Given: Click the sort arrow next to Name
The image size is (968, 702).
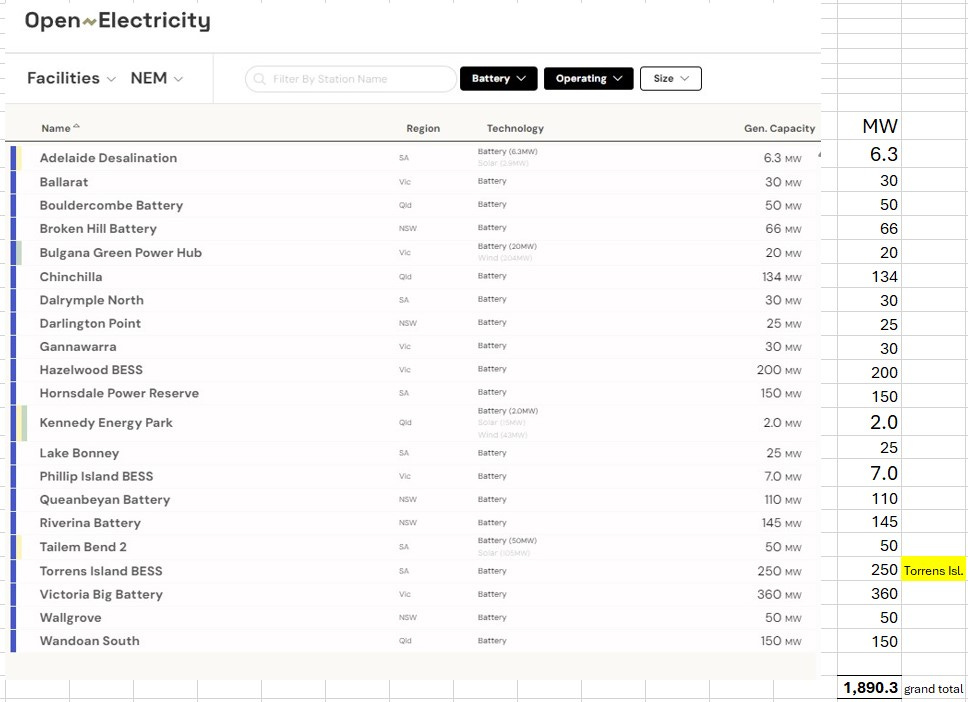Looking at the screenshot, I should 77,127.
